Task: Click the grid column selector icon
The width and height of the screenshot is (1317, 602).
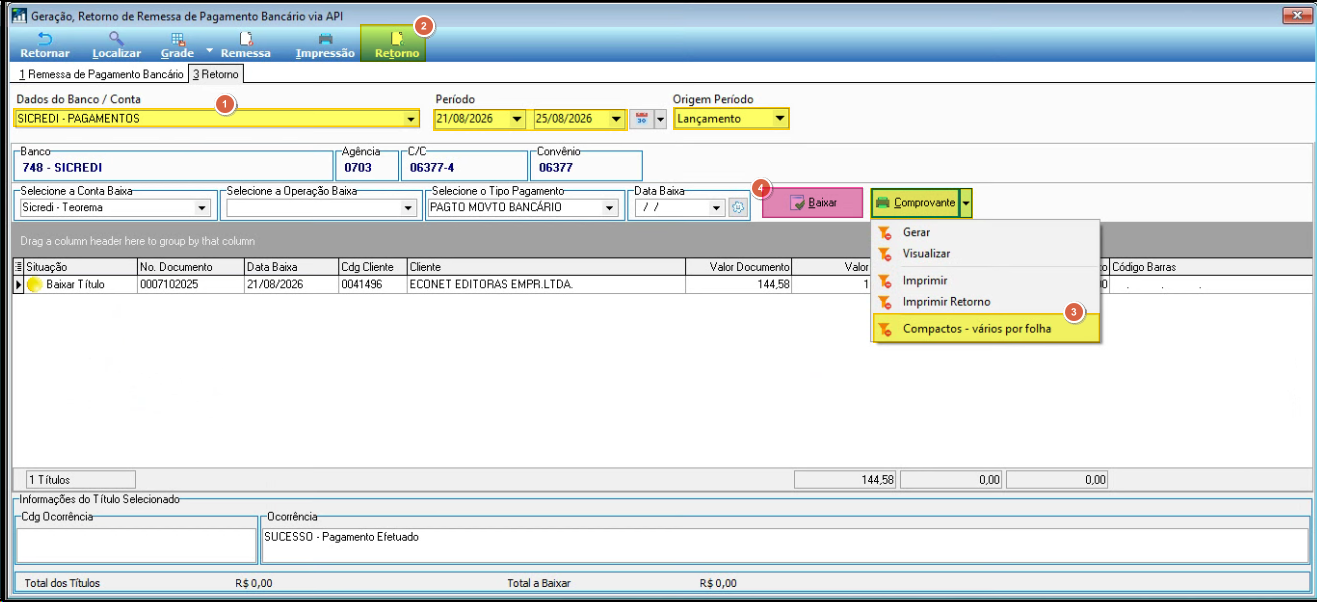Action: click(x=18, y=267)
